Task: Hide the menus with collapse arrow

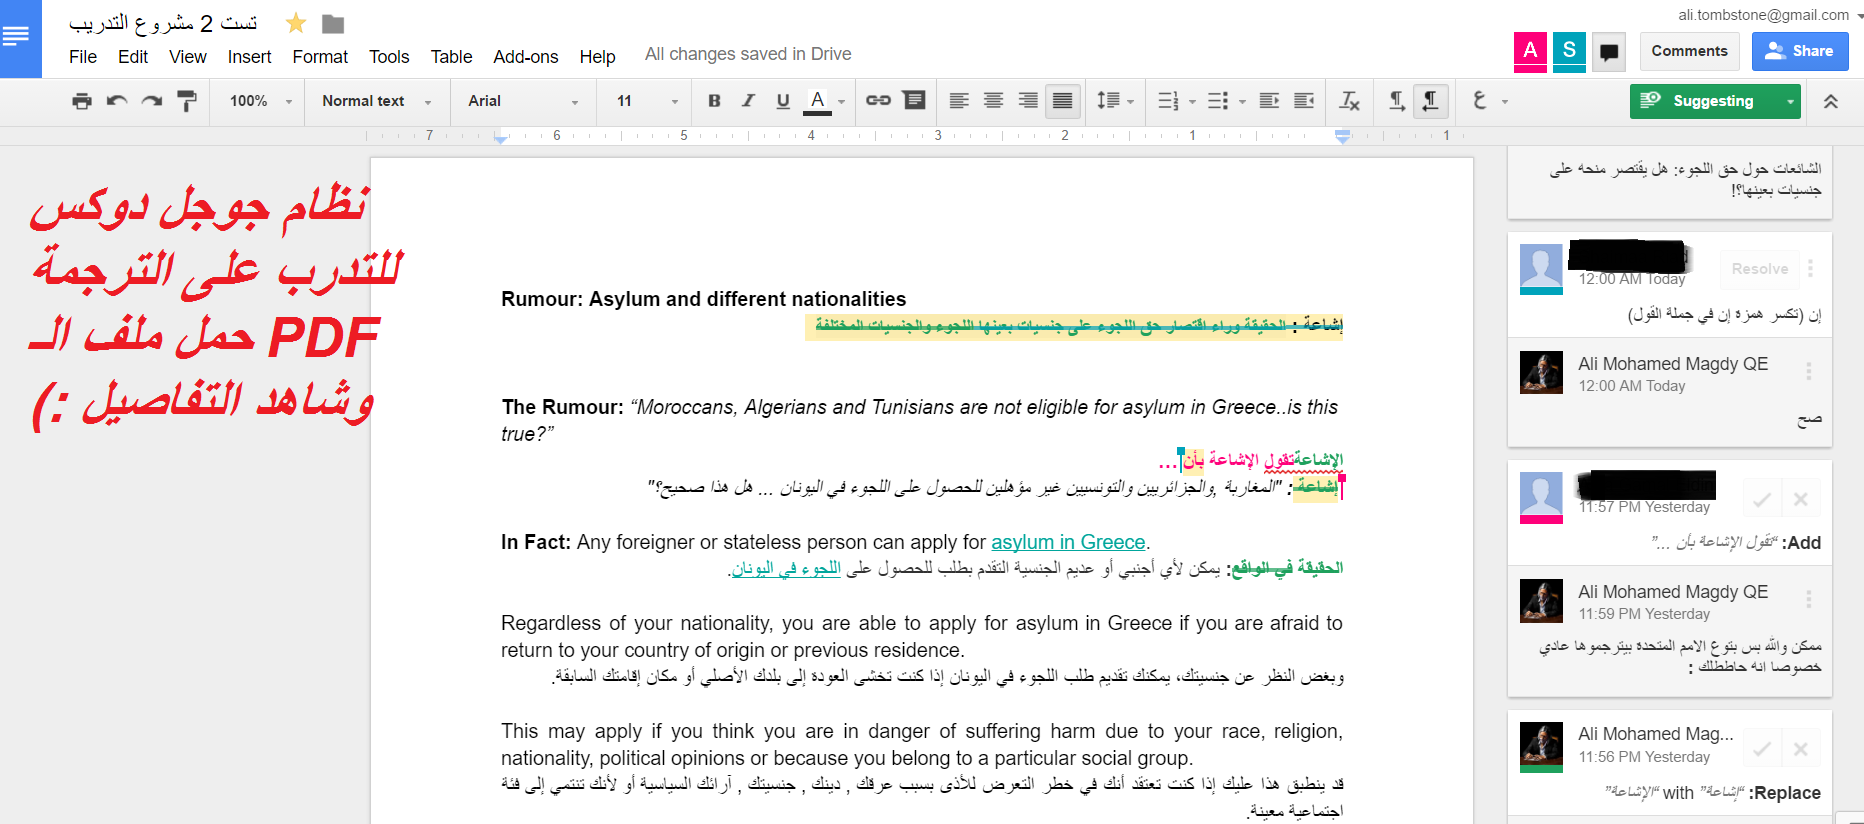Action: point(1831,101)
